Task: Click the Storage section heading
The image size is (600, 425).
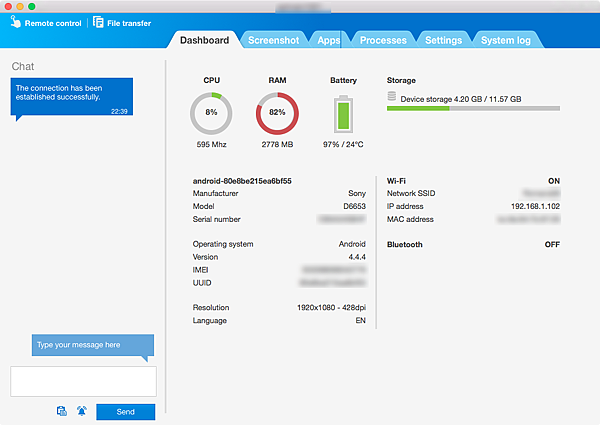Action: tap(401, 80)
